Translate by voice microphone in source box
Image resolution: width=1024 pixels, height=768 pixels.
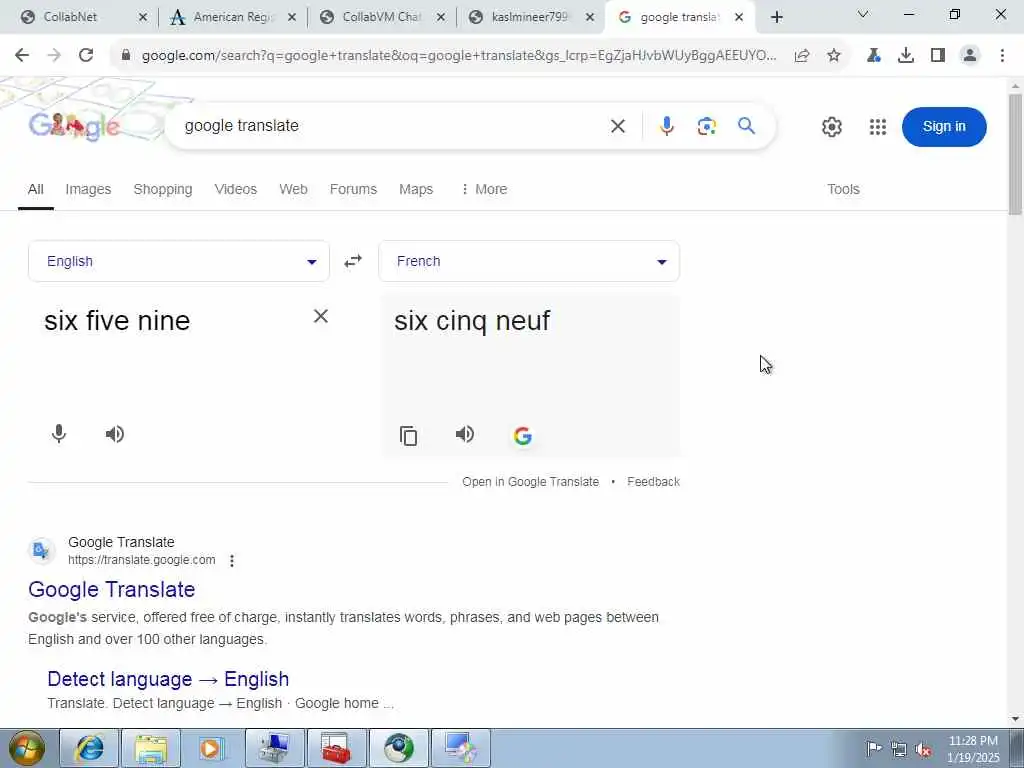tap(59, 434)
